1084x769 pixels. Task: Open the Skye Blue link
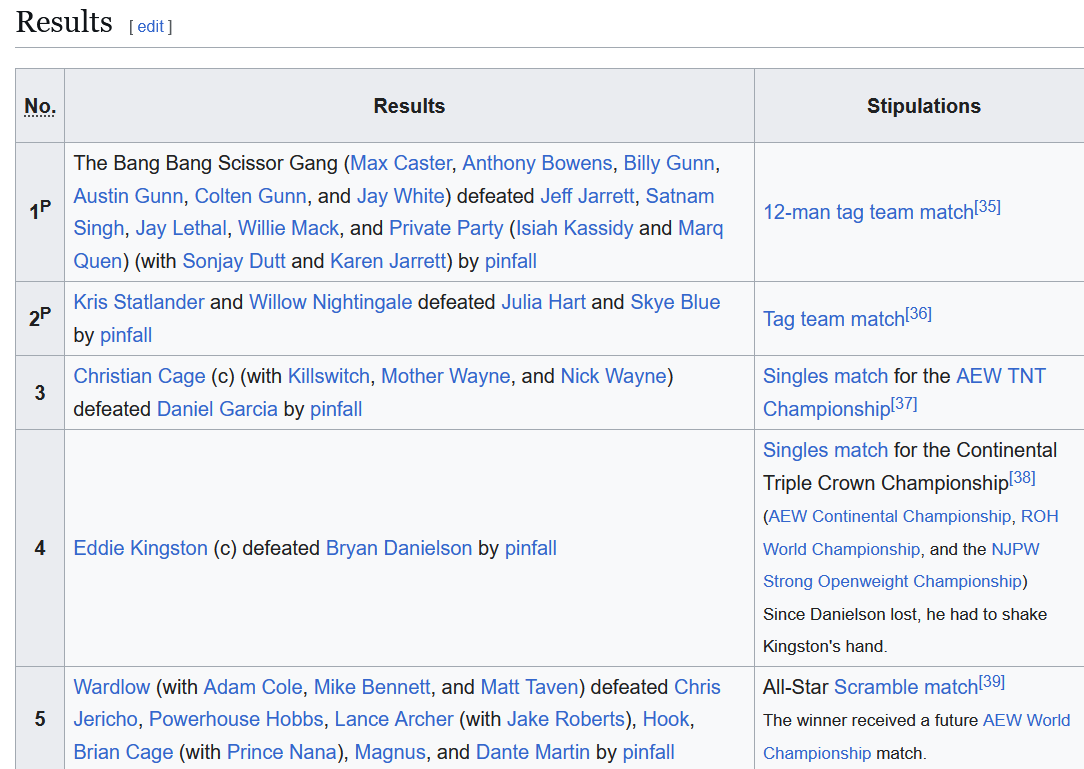coord(675,302)
